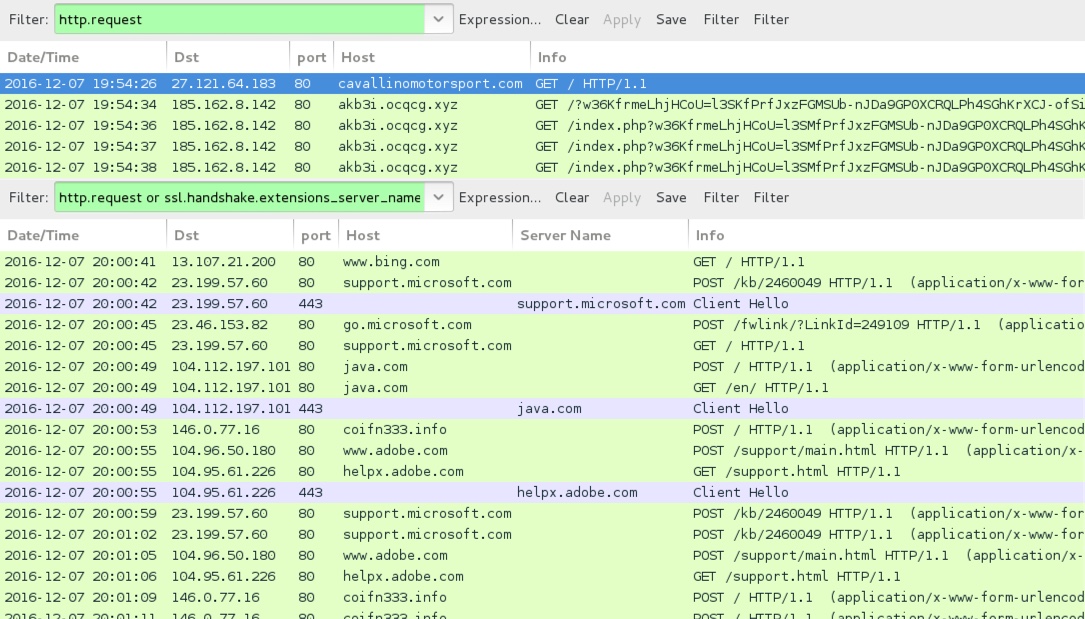The image size is (1085, 619).
Task: Click the Date/Time header above the 20:00:41 row
Action: click(x=83, y=235)
